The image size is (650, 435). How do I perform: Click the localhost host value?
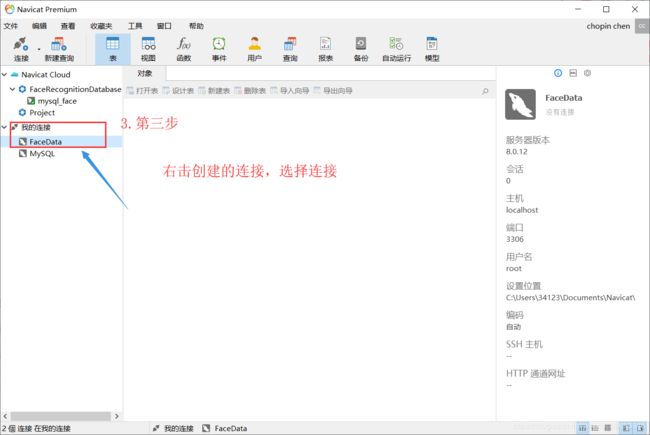coord(522,210)
